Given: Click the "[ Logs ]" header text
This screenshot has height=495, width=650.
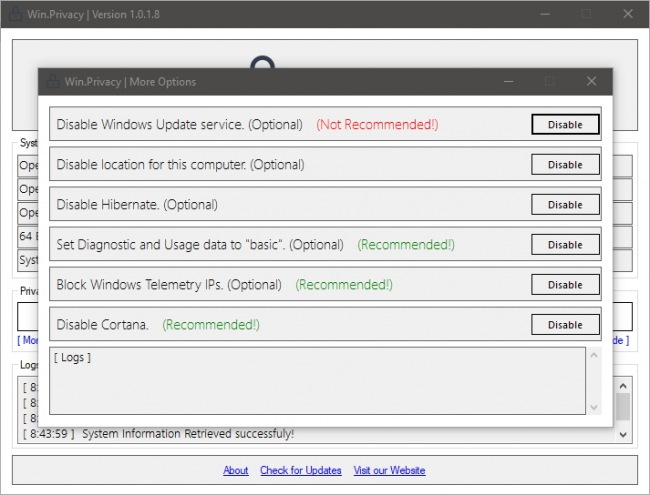Looking at the screenshot, I should click(72, 357).
